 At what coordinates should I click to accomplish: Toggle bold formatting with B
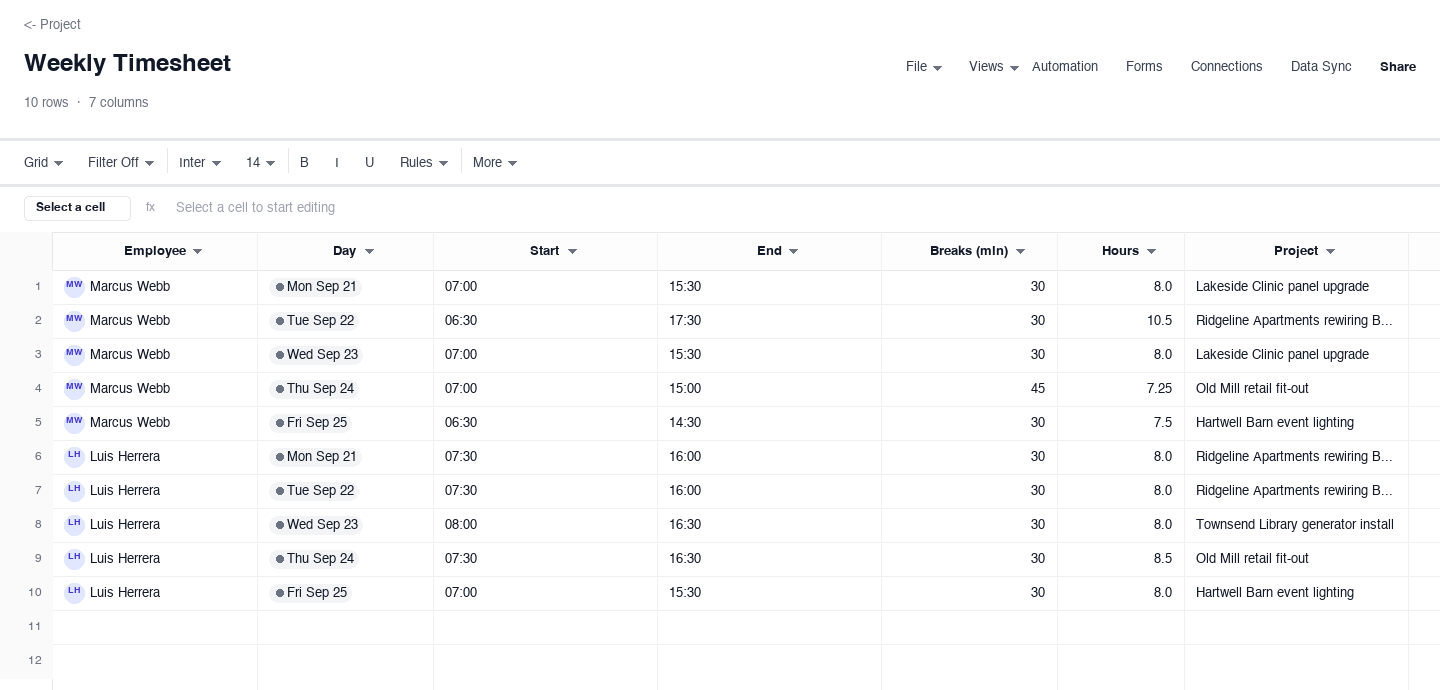pos(304,163)
